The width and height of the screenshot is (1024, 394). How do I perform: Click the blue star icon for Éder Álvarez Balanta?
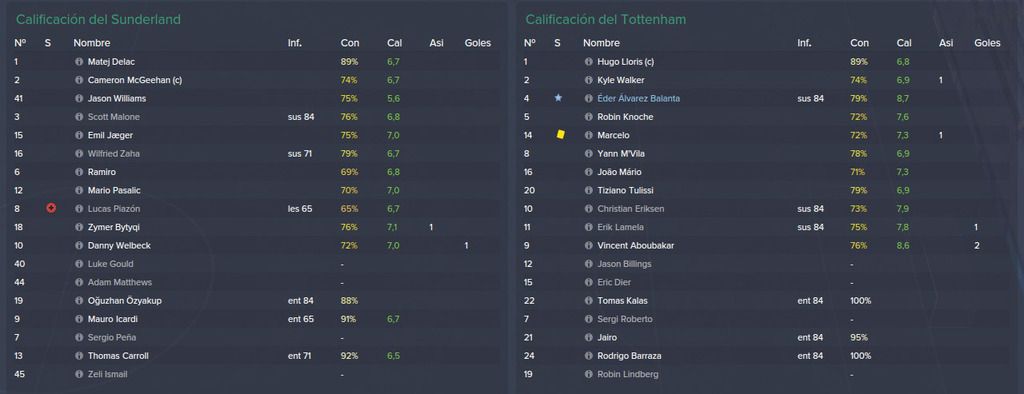tap(558, 98)
